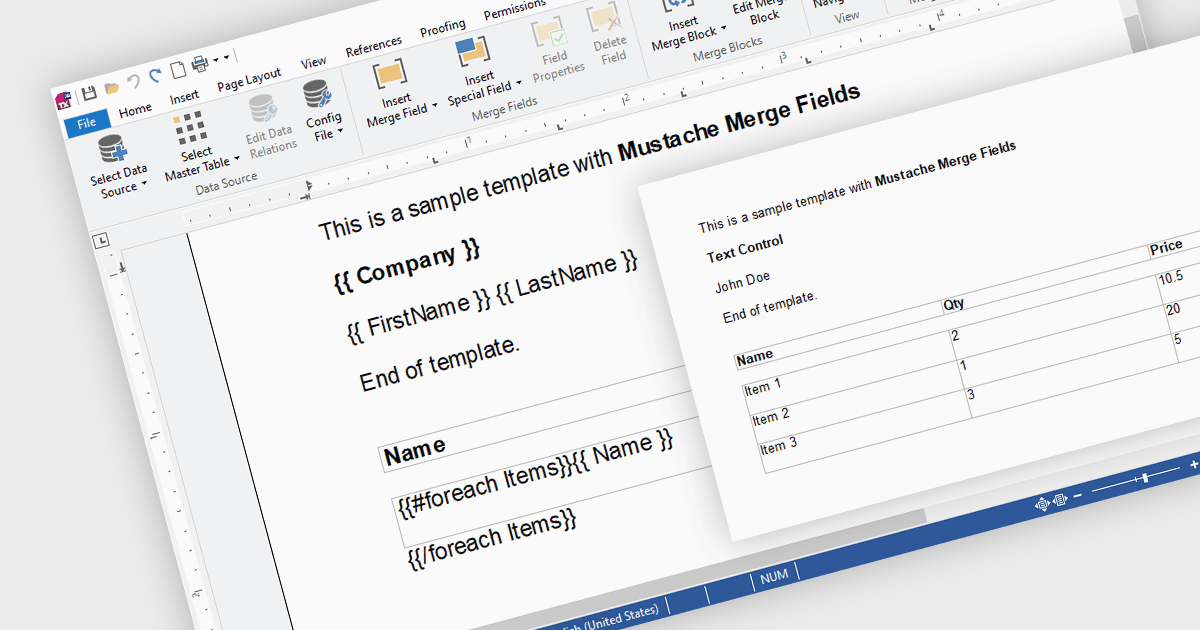Click the Select Data Source database icon

pyautogui.click(x=111, y=150)
